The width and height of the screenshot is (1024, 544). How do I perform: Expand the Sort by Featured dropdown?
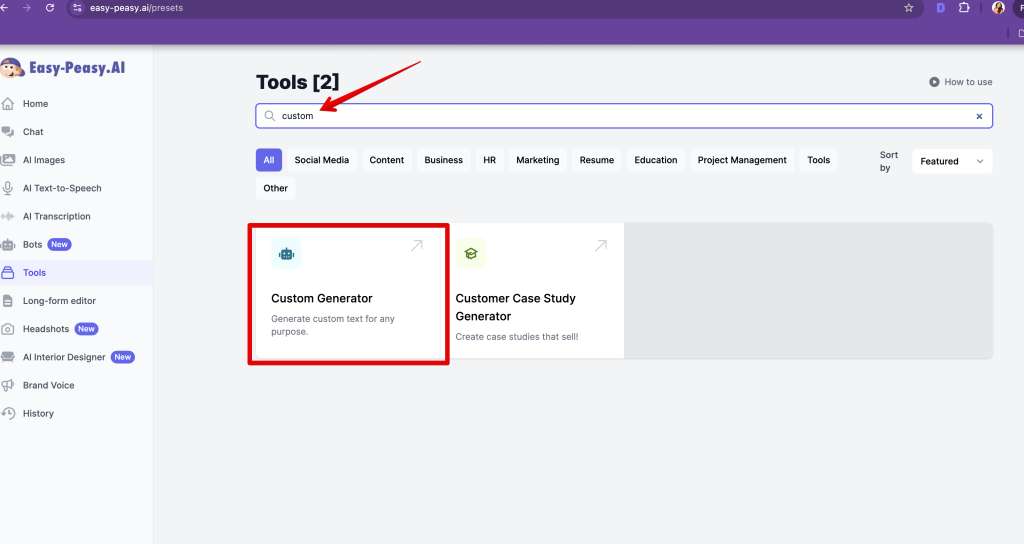pos(951,161)
